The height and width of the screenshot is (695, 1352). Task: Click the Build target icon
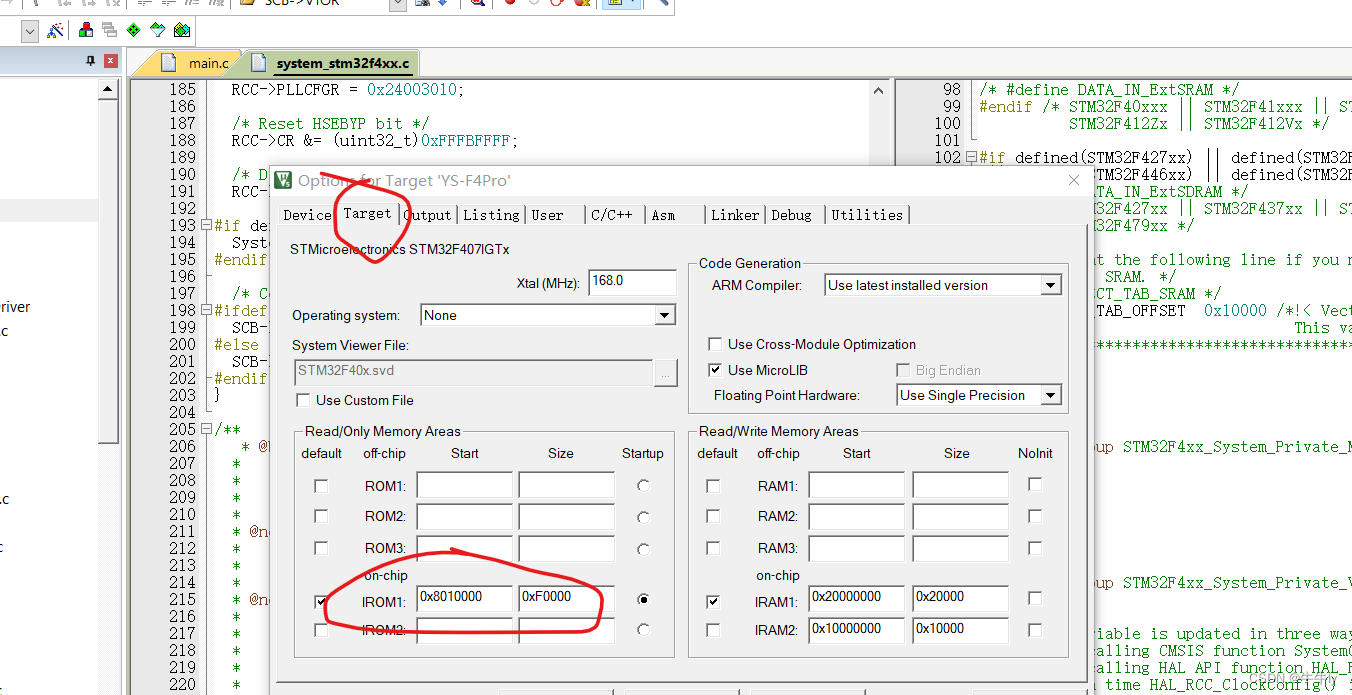tap(108, 30)
